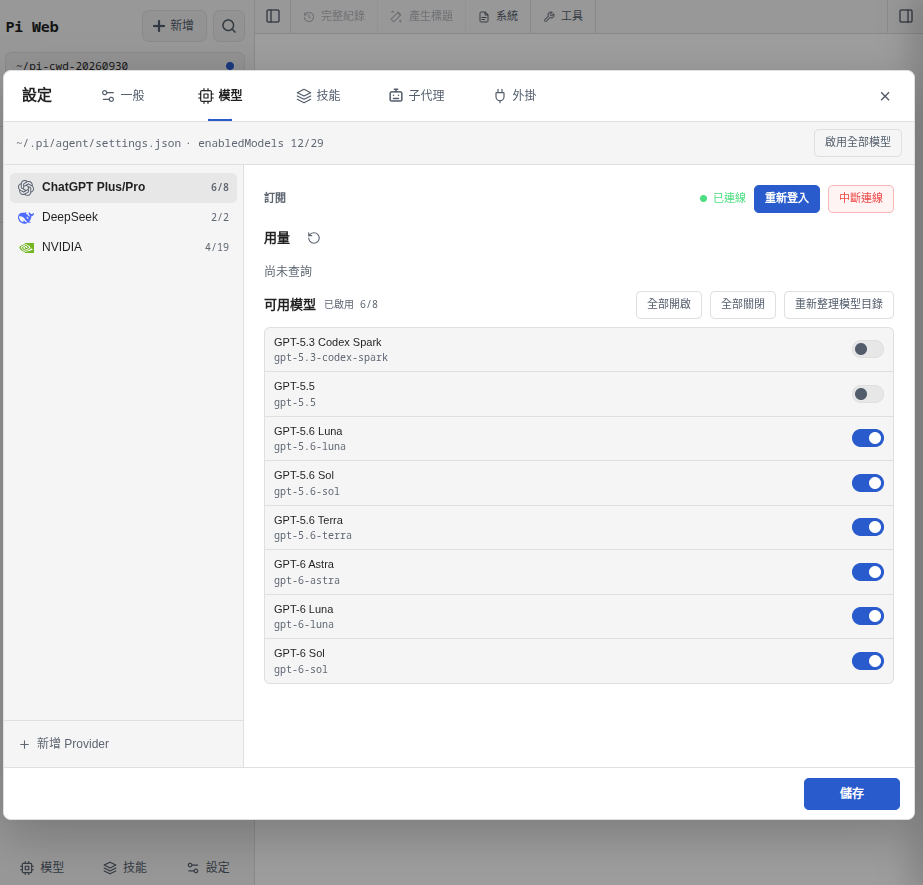
Task: Toggle the left sidebar panel icon
Action: pos(273,16)
